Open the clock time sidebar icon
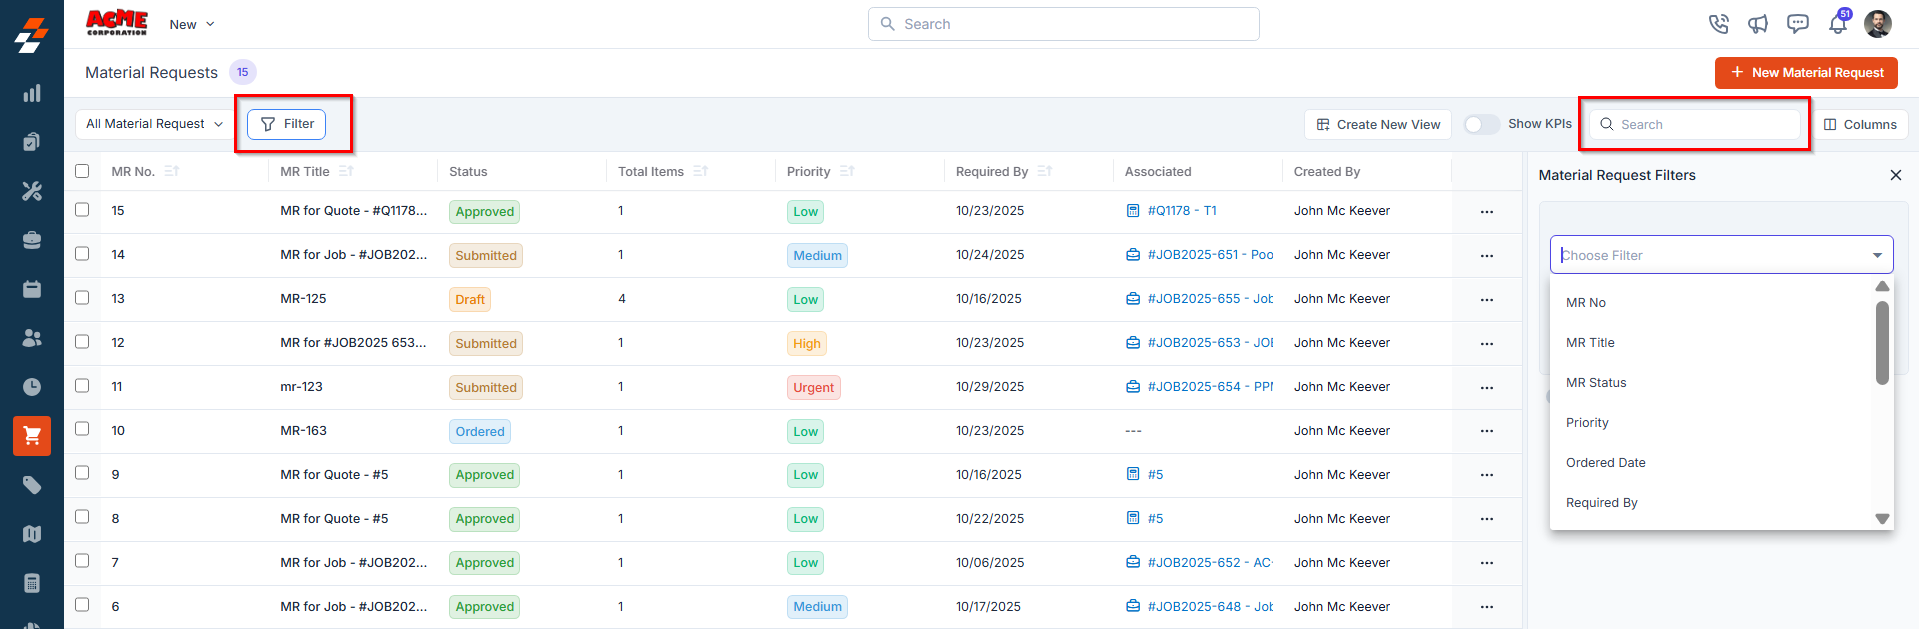Viewport: 1919px width, 629px height. (x=32, y=387)
